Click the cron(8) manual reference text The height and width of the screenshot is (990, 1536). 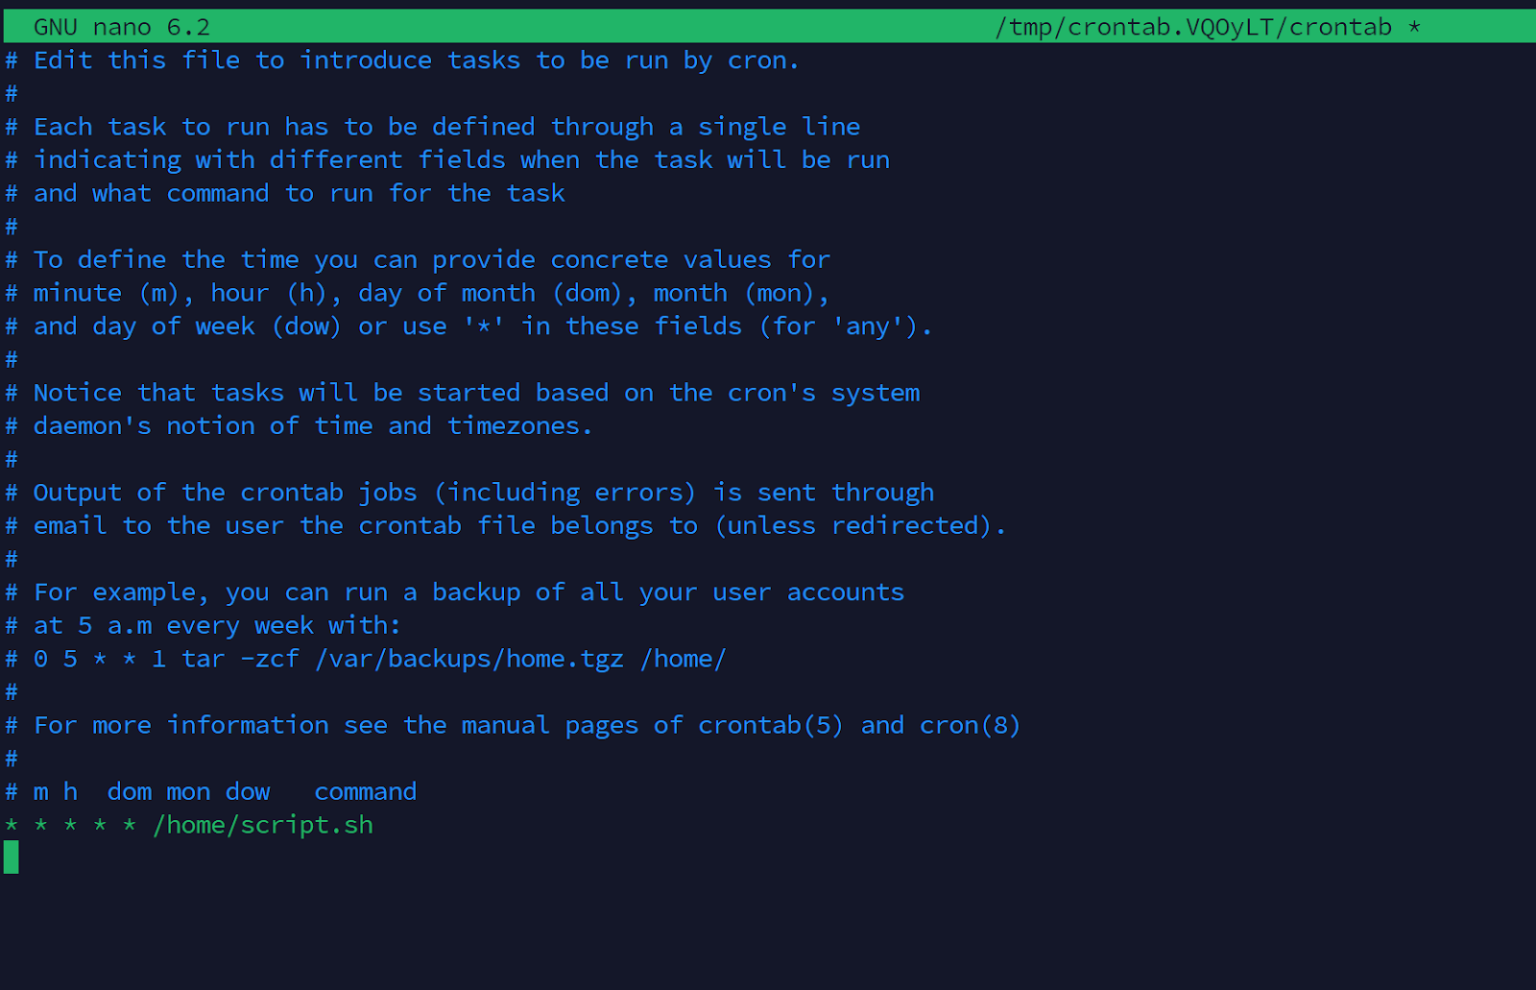tap(969, 725)
